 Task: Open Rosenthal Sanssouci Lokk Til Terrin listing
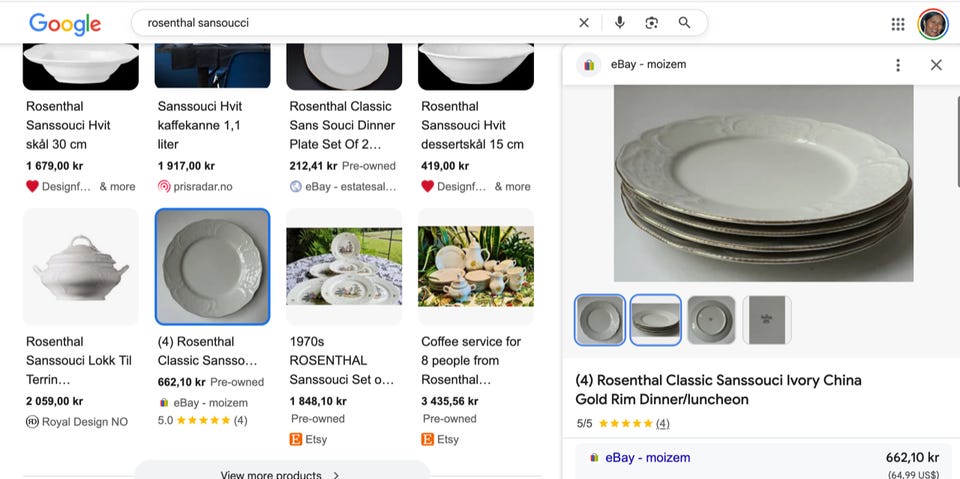(x=79, y=360)
